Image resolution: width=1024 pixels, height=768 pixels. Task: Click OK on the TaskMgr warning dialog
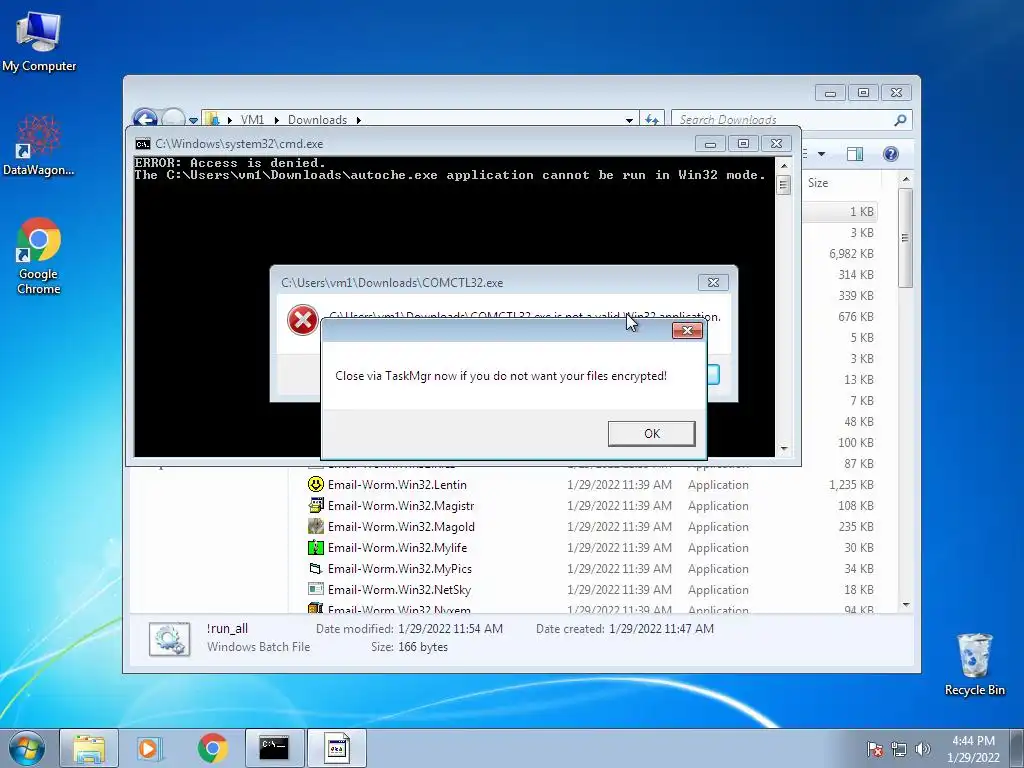(651, 434)
